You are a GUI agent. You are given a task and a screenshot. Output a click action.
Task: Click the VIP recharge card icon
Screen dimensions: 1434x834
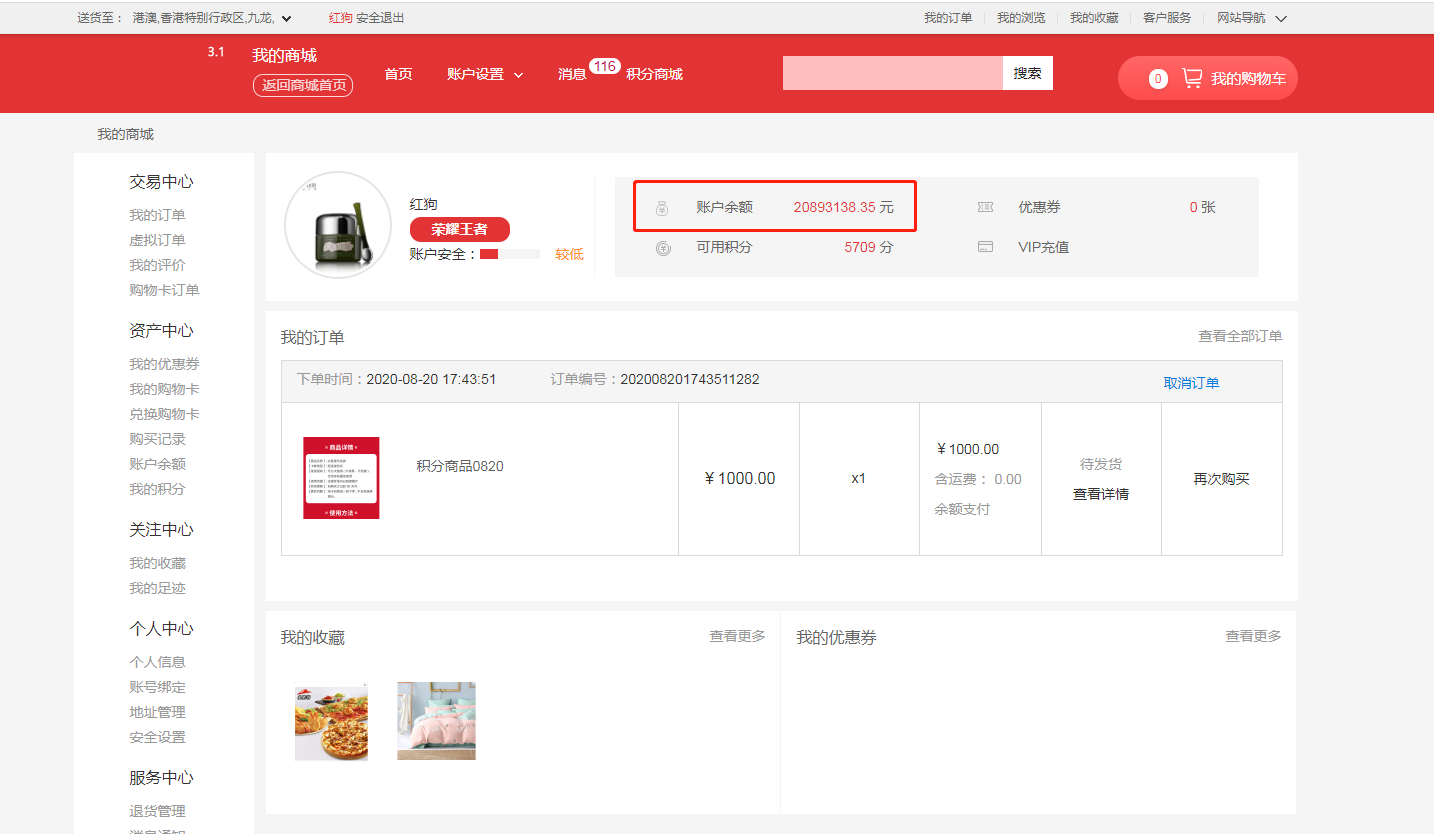pyautogui.click(x=985, y=247)
